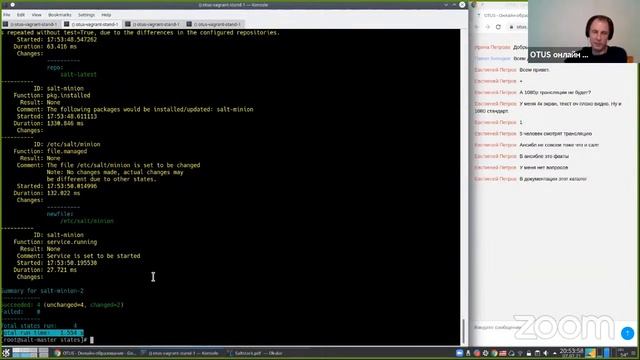640x360 pixels.
Task: Click 'The file /etc/salt/minion is set to be changed'
Action: 123,165
